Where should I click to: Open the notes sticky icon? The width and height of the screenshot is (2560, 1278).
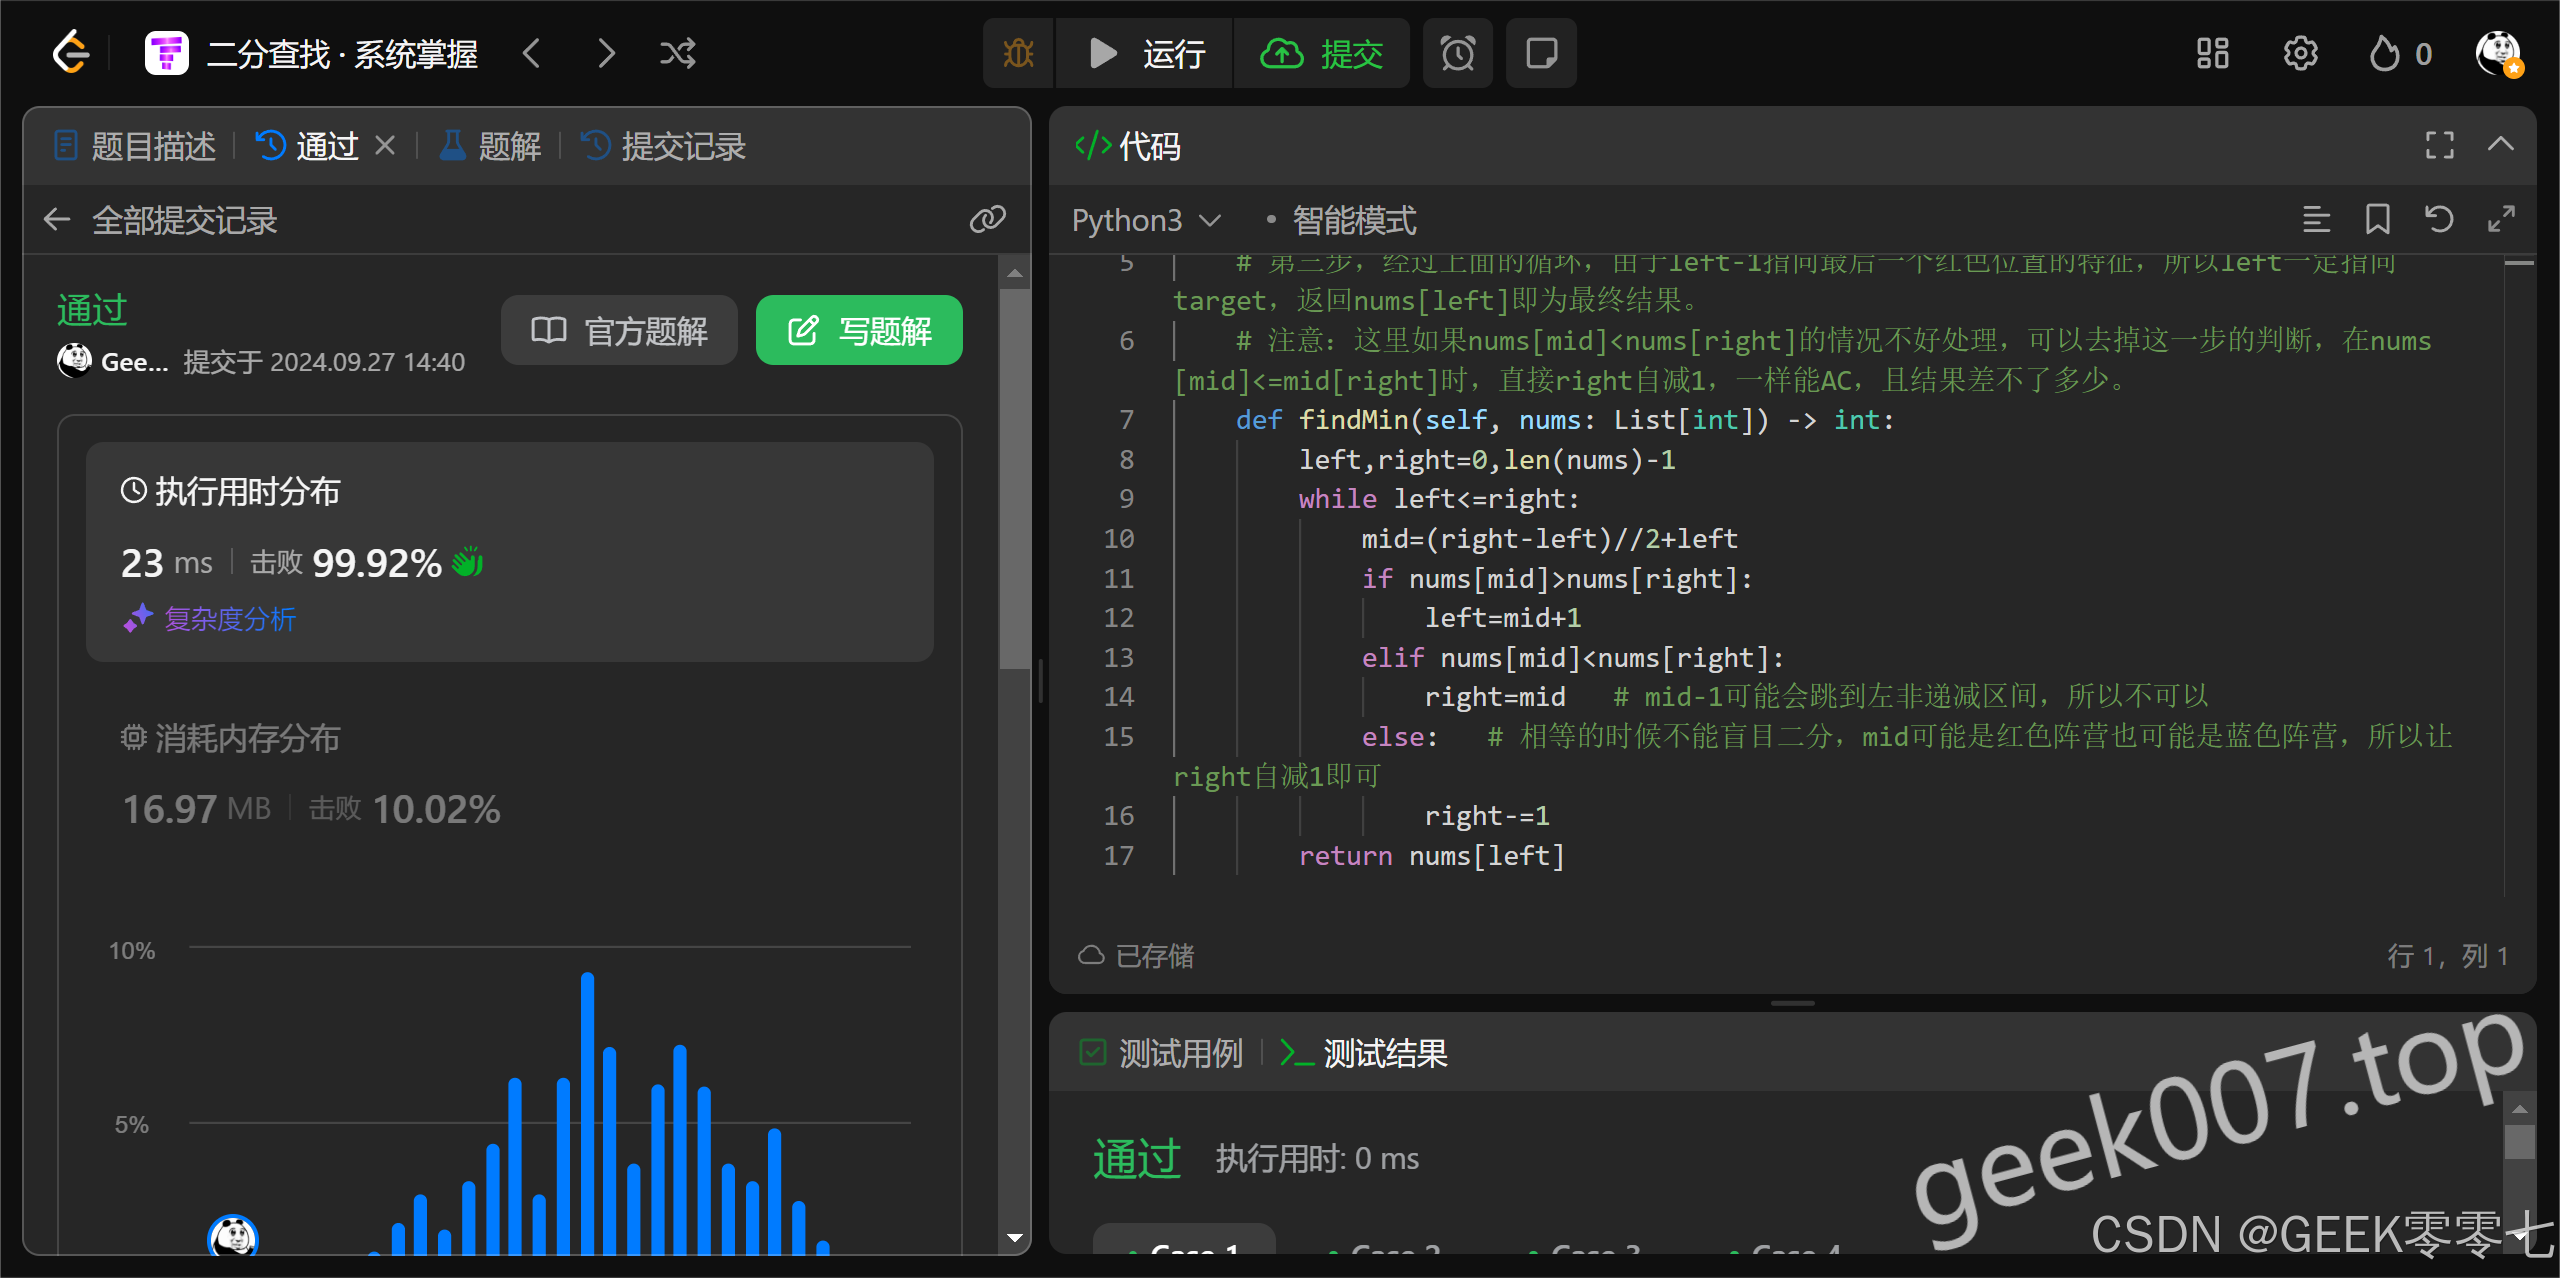(1541, 53)
